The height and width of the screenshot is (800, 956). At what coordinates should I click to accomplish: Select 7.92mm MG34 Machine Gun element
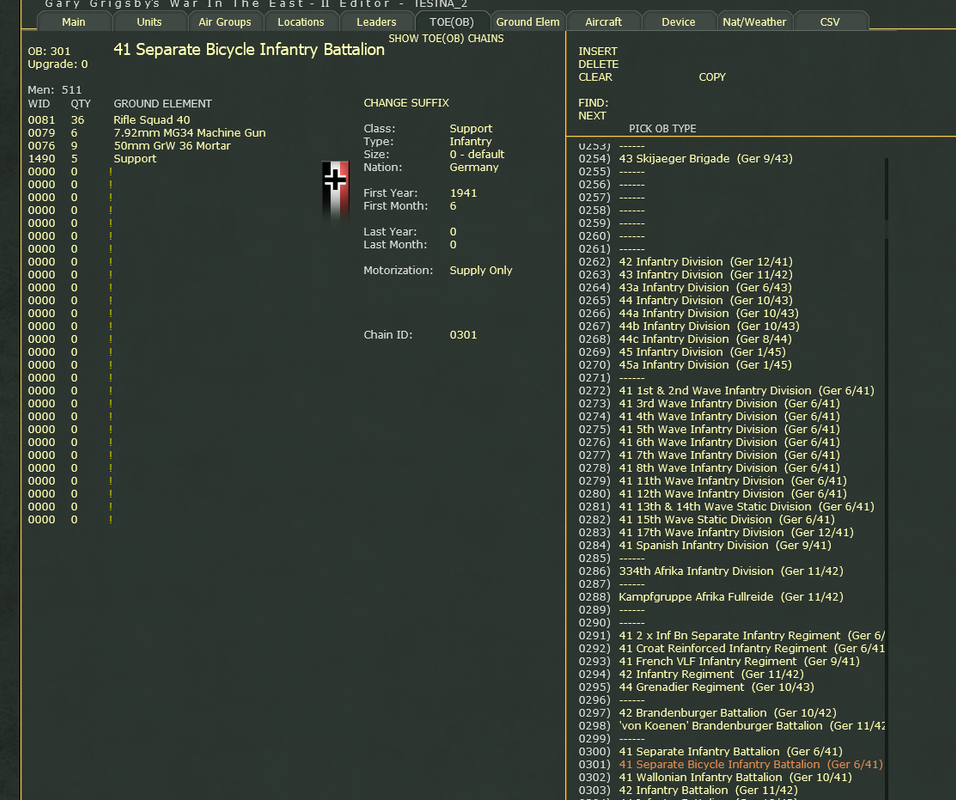tap(190, 132)
